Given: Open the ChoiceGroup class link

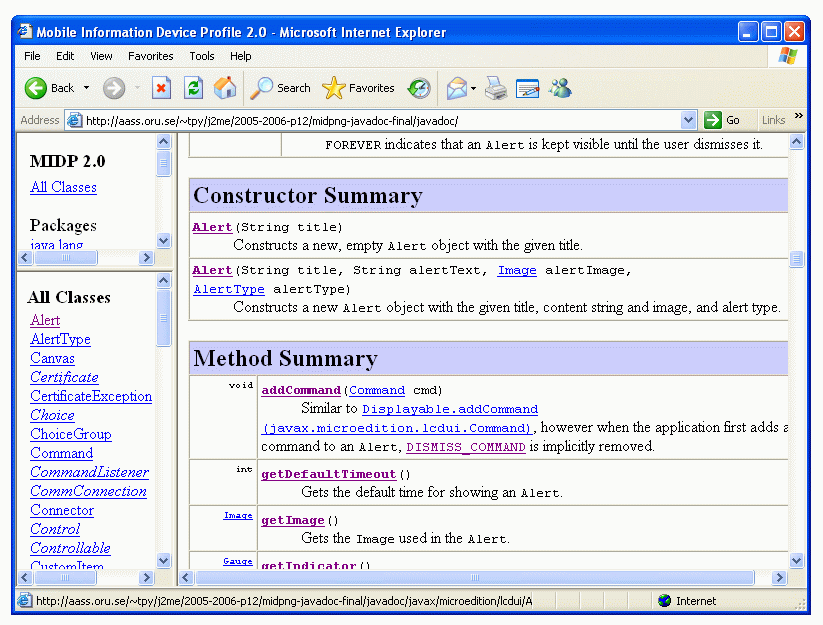Looking at the screenshot, I should (71, 435).
